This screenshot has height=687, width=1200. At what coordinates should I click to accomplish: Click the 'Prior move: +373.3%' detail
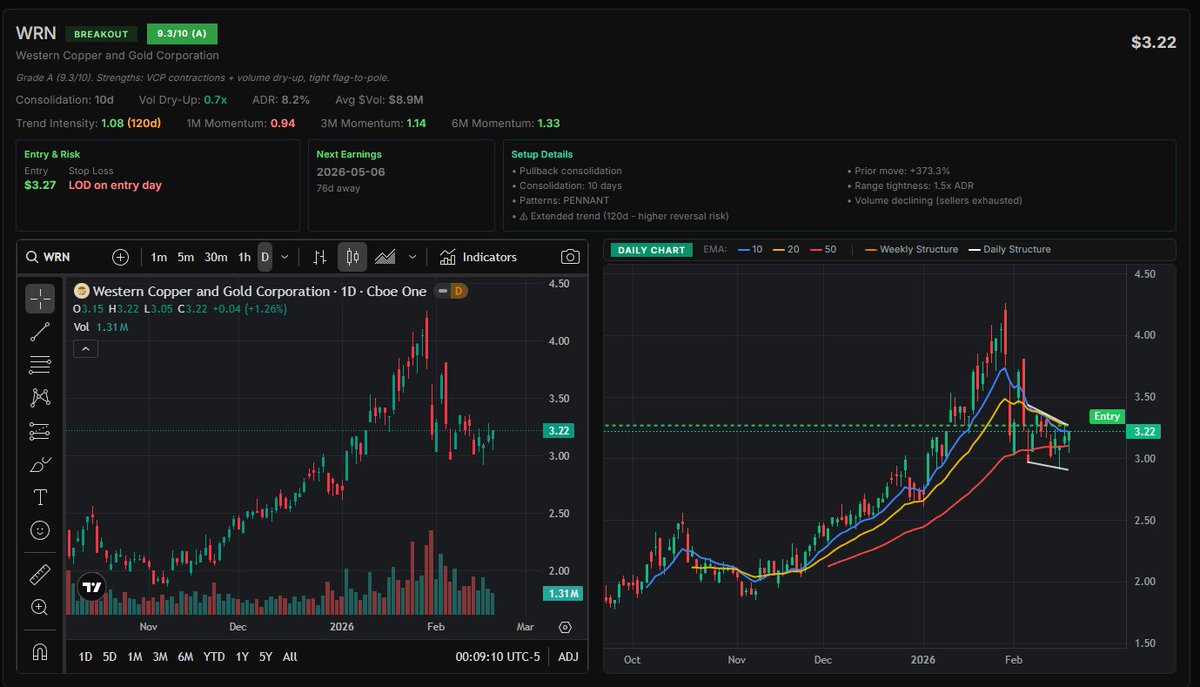(899, 171)
